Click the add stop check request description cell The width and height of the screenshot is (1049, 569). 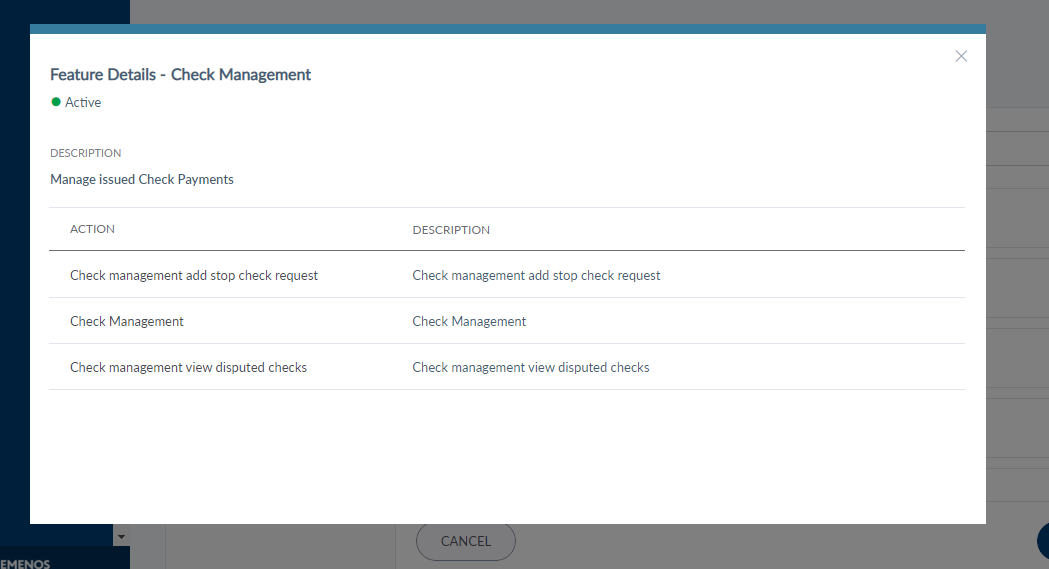pyautogui.click(x=536, y=275)
